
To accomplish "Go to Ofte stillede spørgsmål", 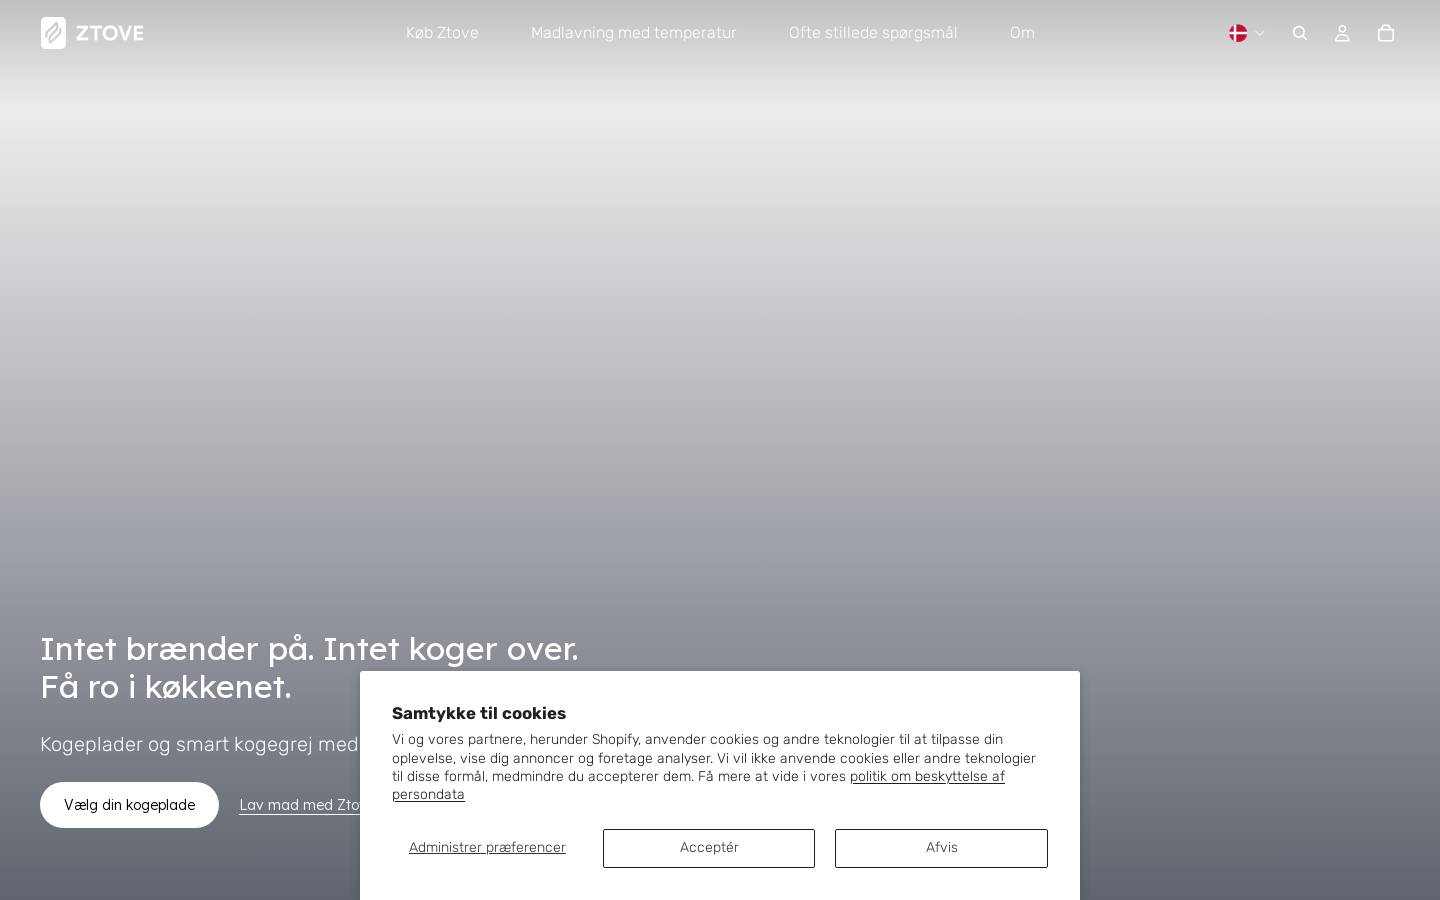I will [873, 33].
